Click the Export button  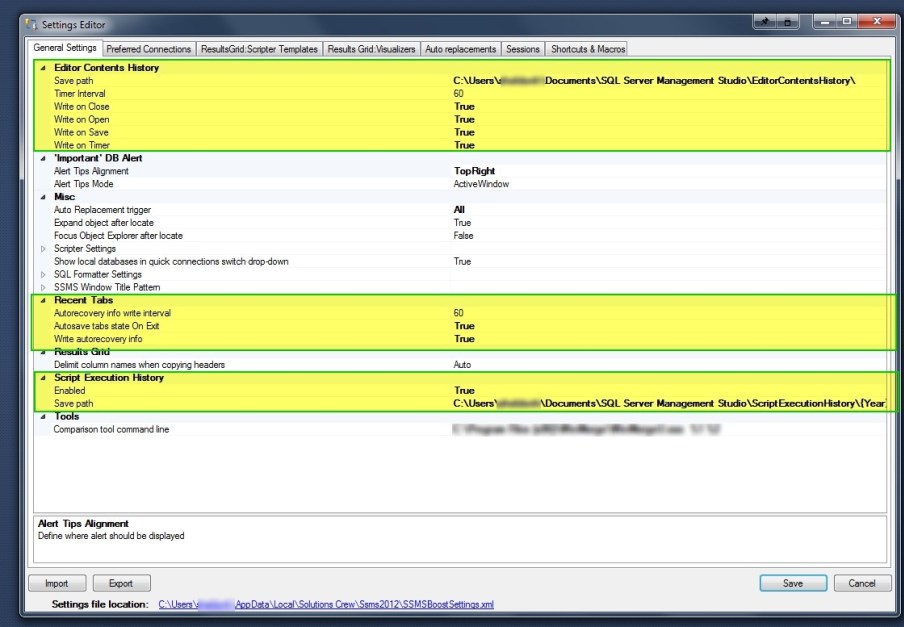pos(121,583)
